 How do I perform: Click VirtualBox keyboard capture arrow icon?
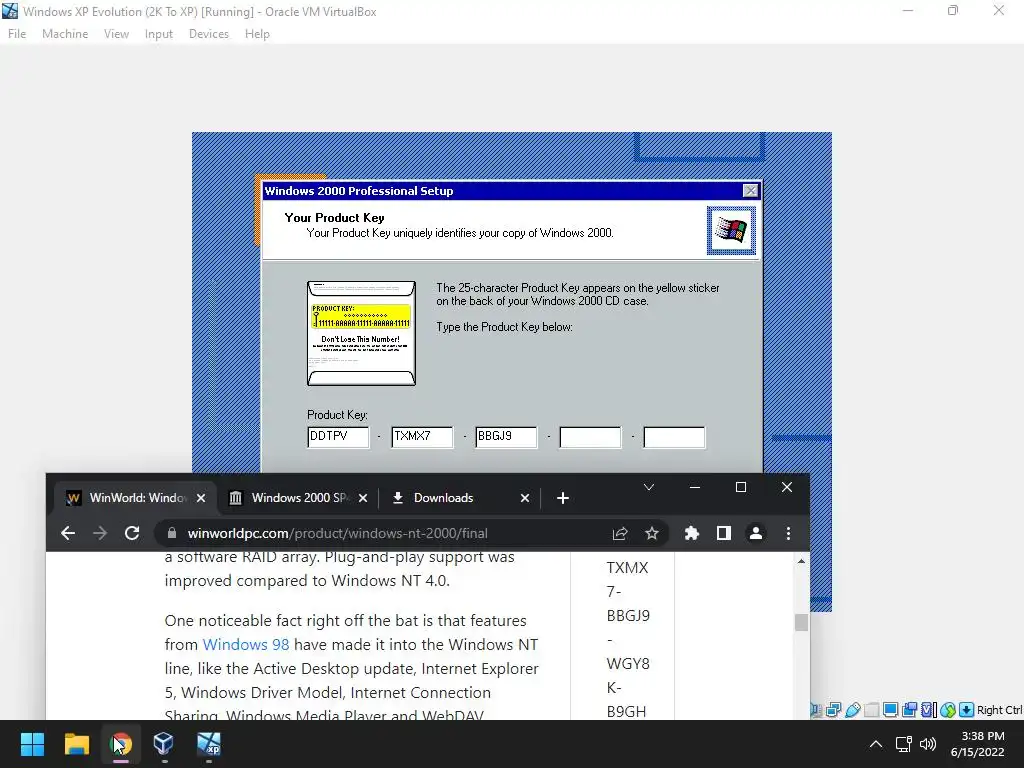pos(967,710)
